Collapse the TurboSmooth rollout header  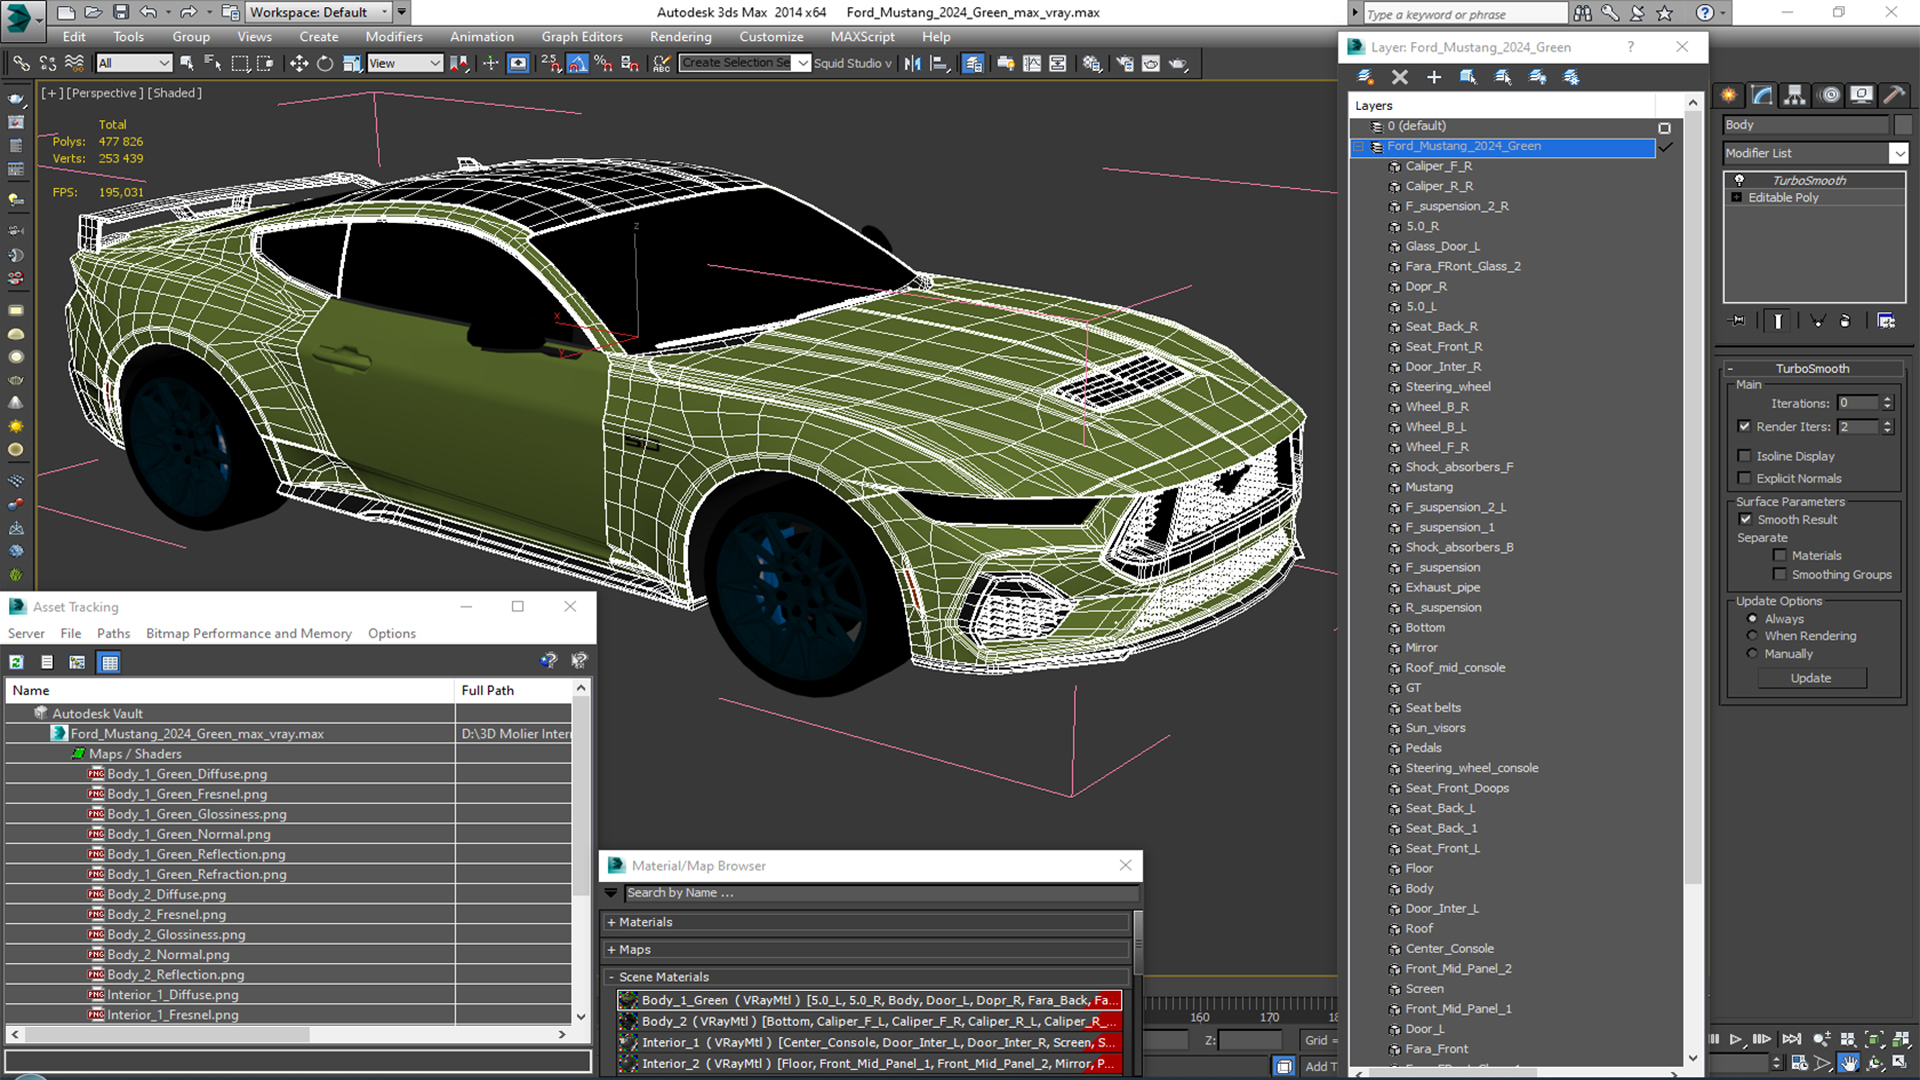pyautogui.click(x=1812, y=368)
